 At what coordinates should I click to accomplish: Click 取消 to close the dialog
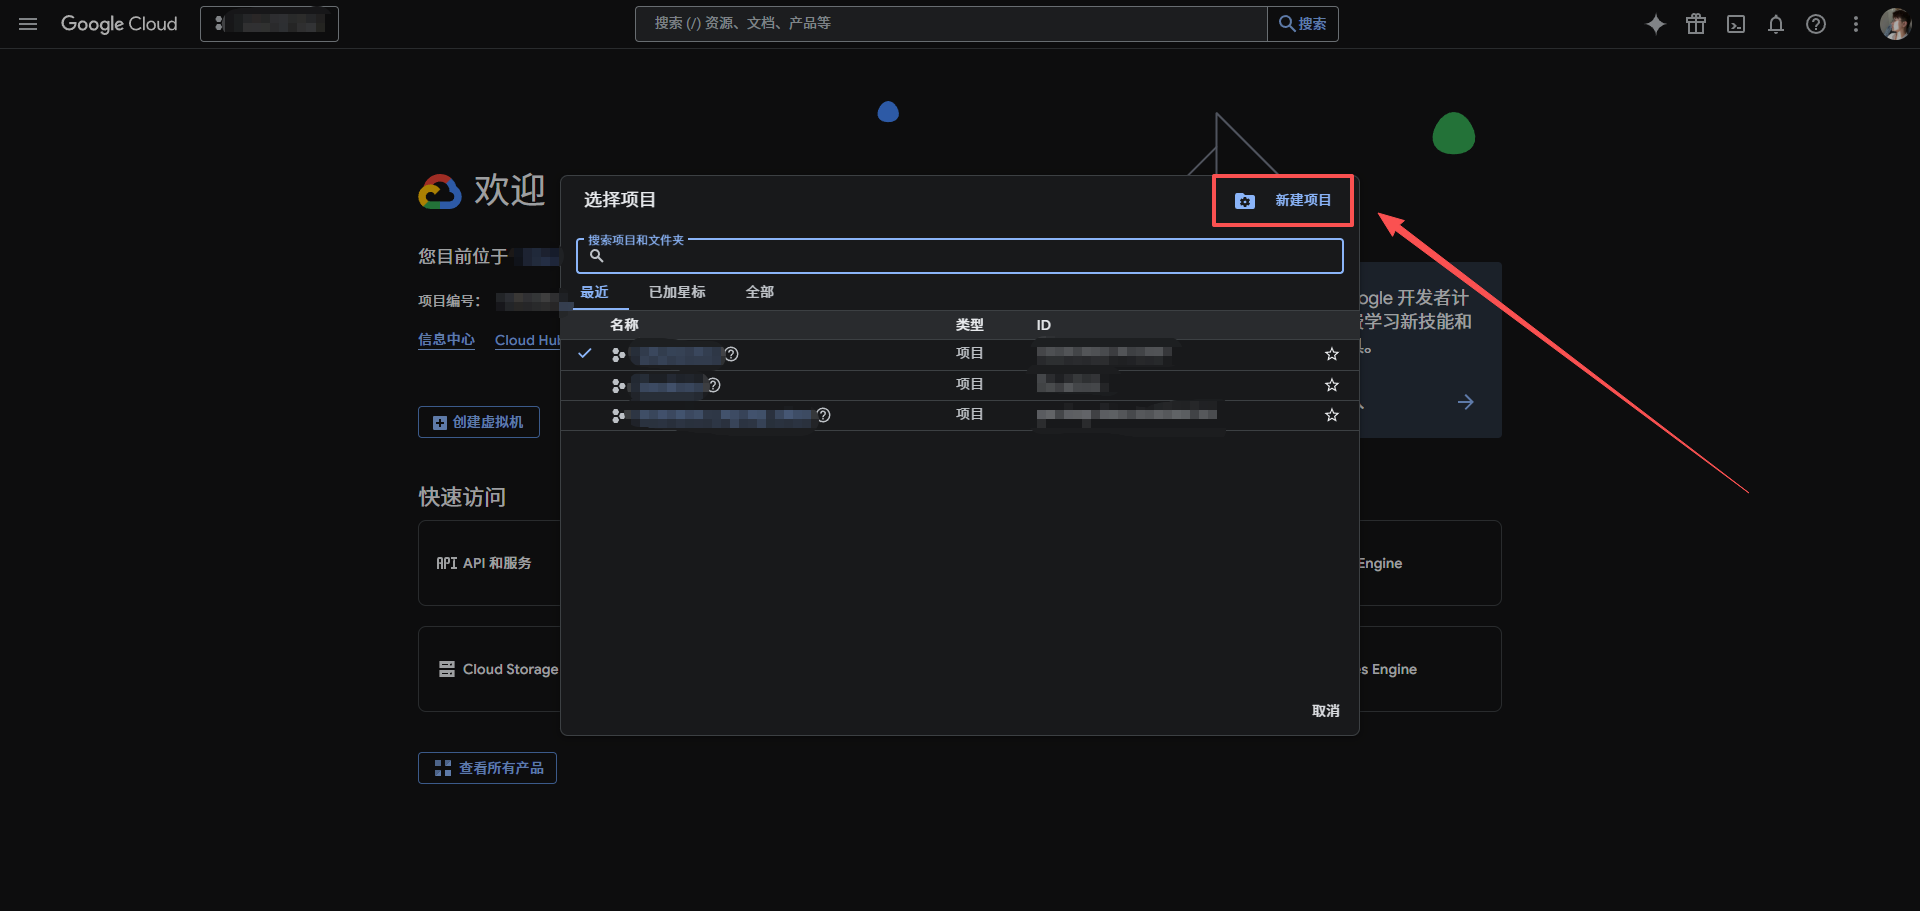tap(1325, 711)
